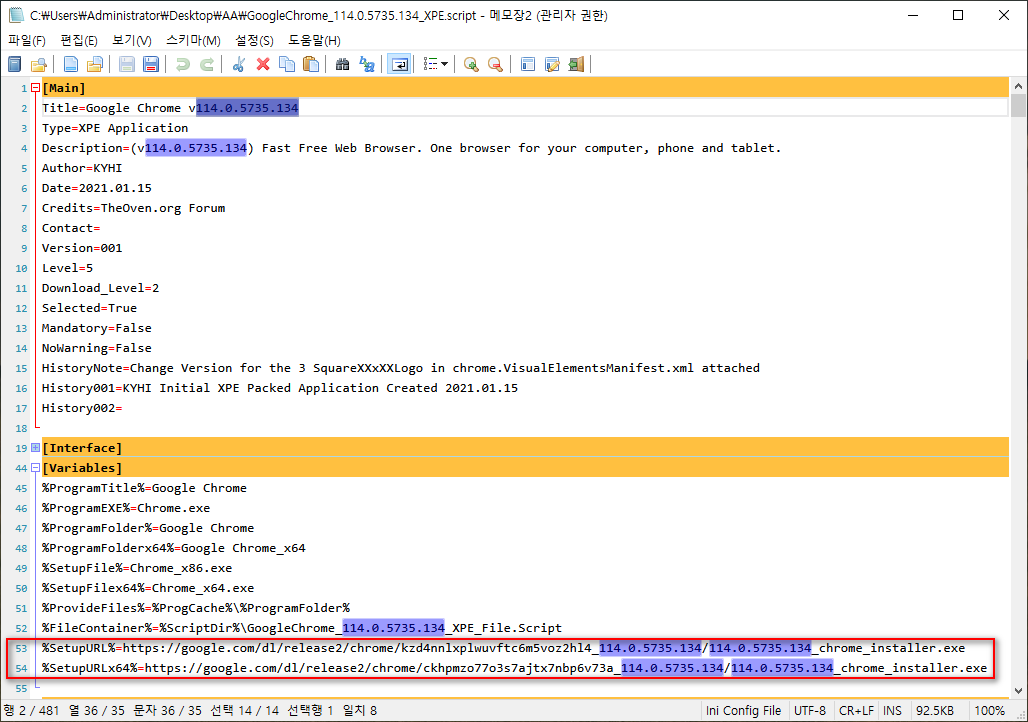Click the '%SetupFile%=Chrome_x86.exe' line
Screen dimensions: 1028x722
point(137,568)
